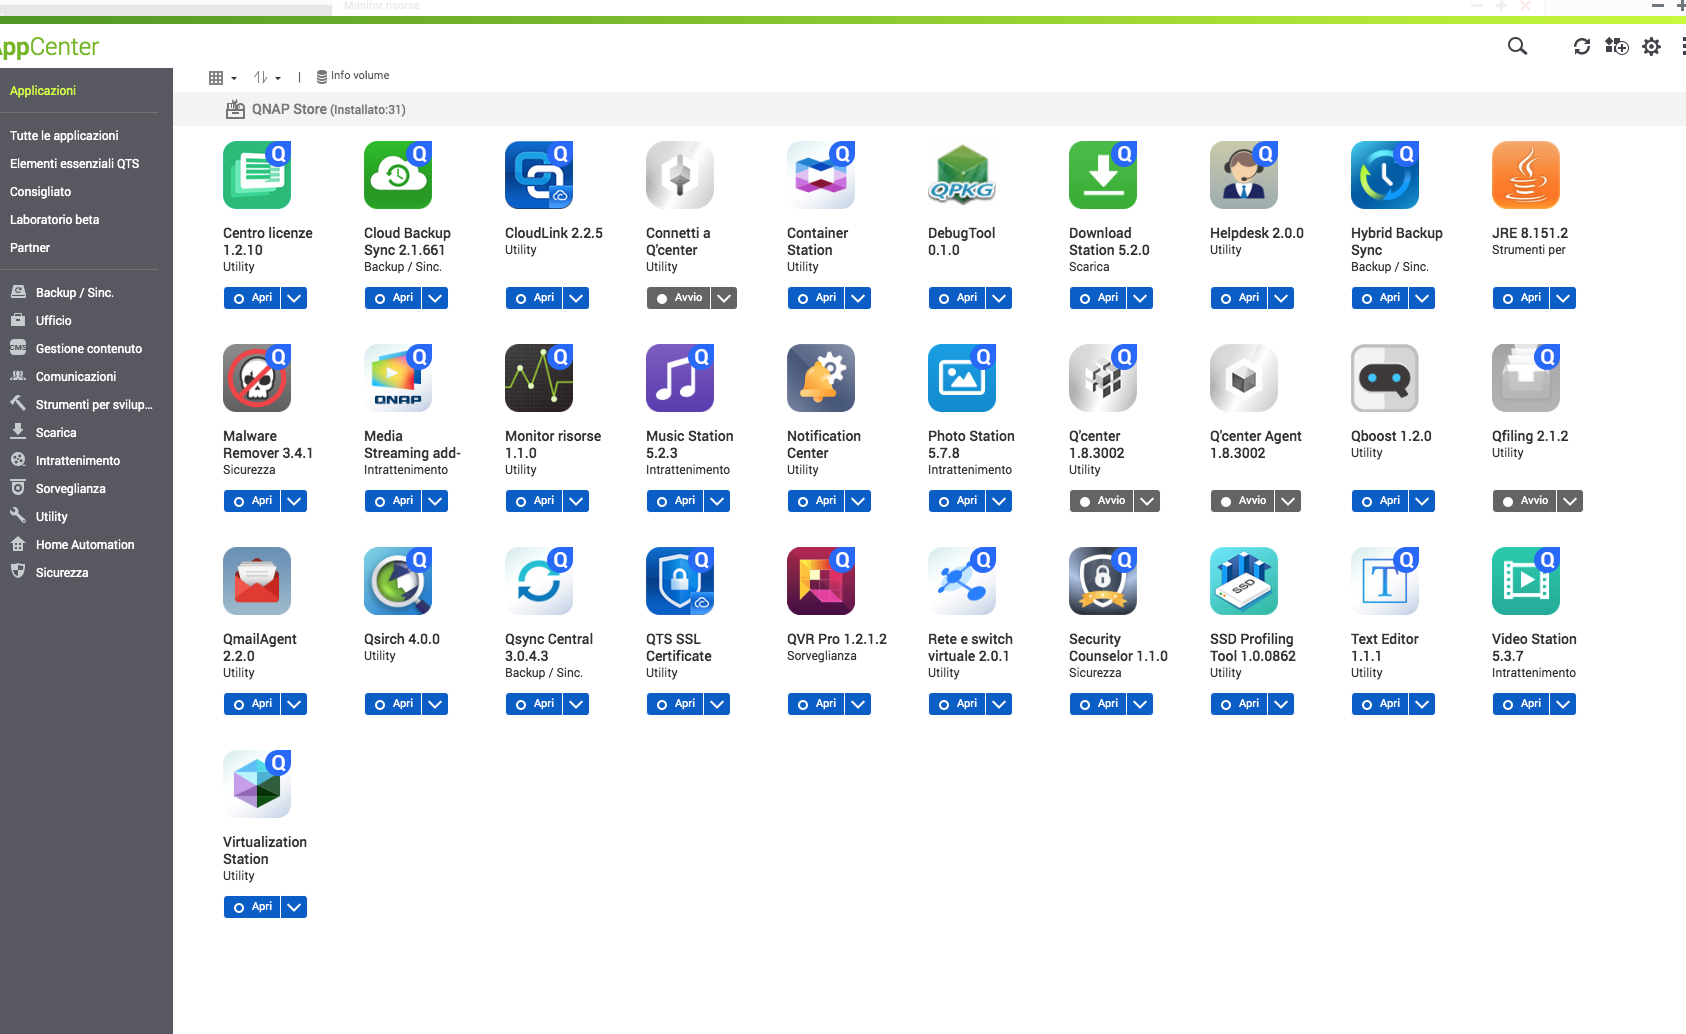Open the Laboratorio beta section
1686x1034 pixels.
point(55,220)
